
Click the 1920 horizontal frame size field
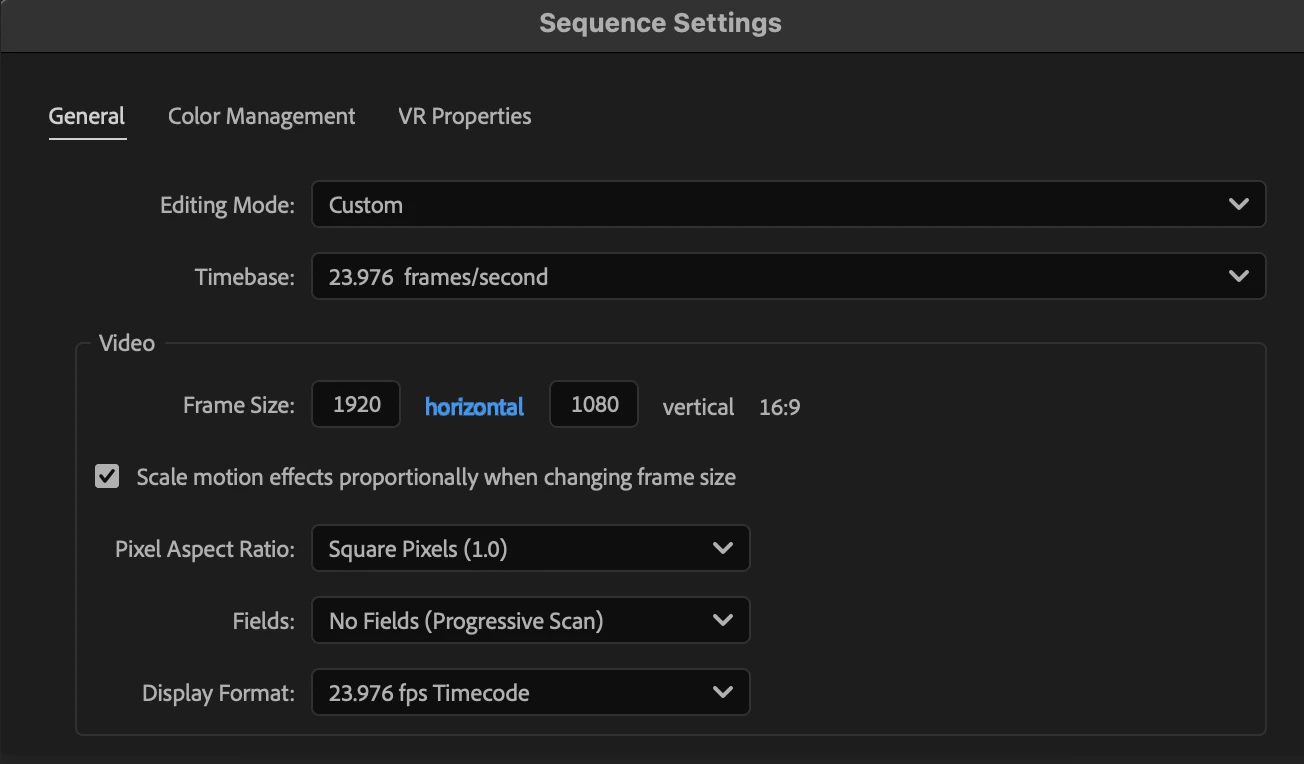[356, 405]
